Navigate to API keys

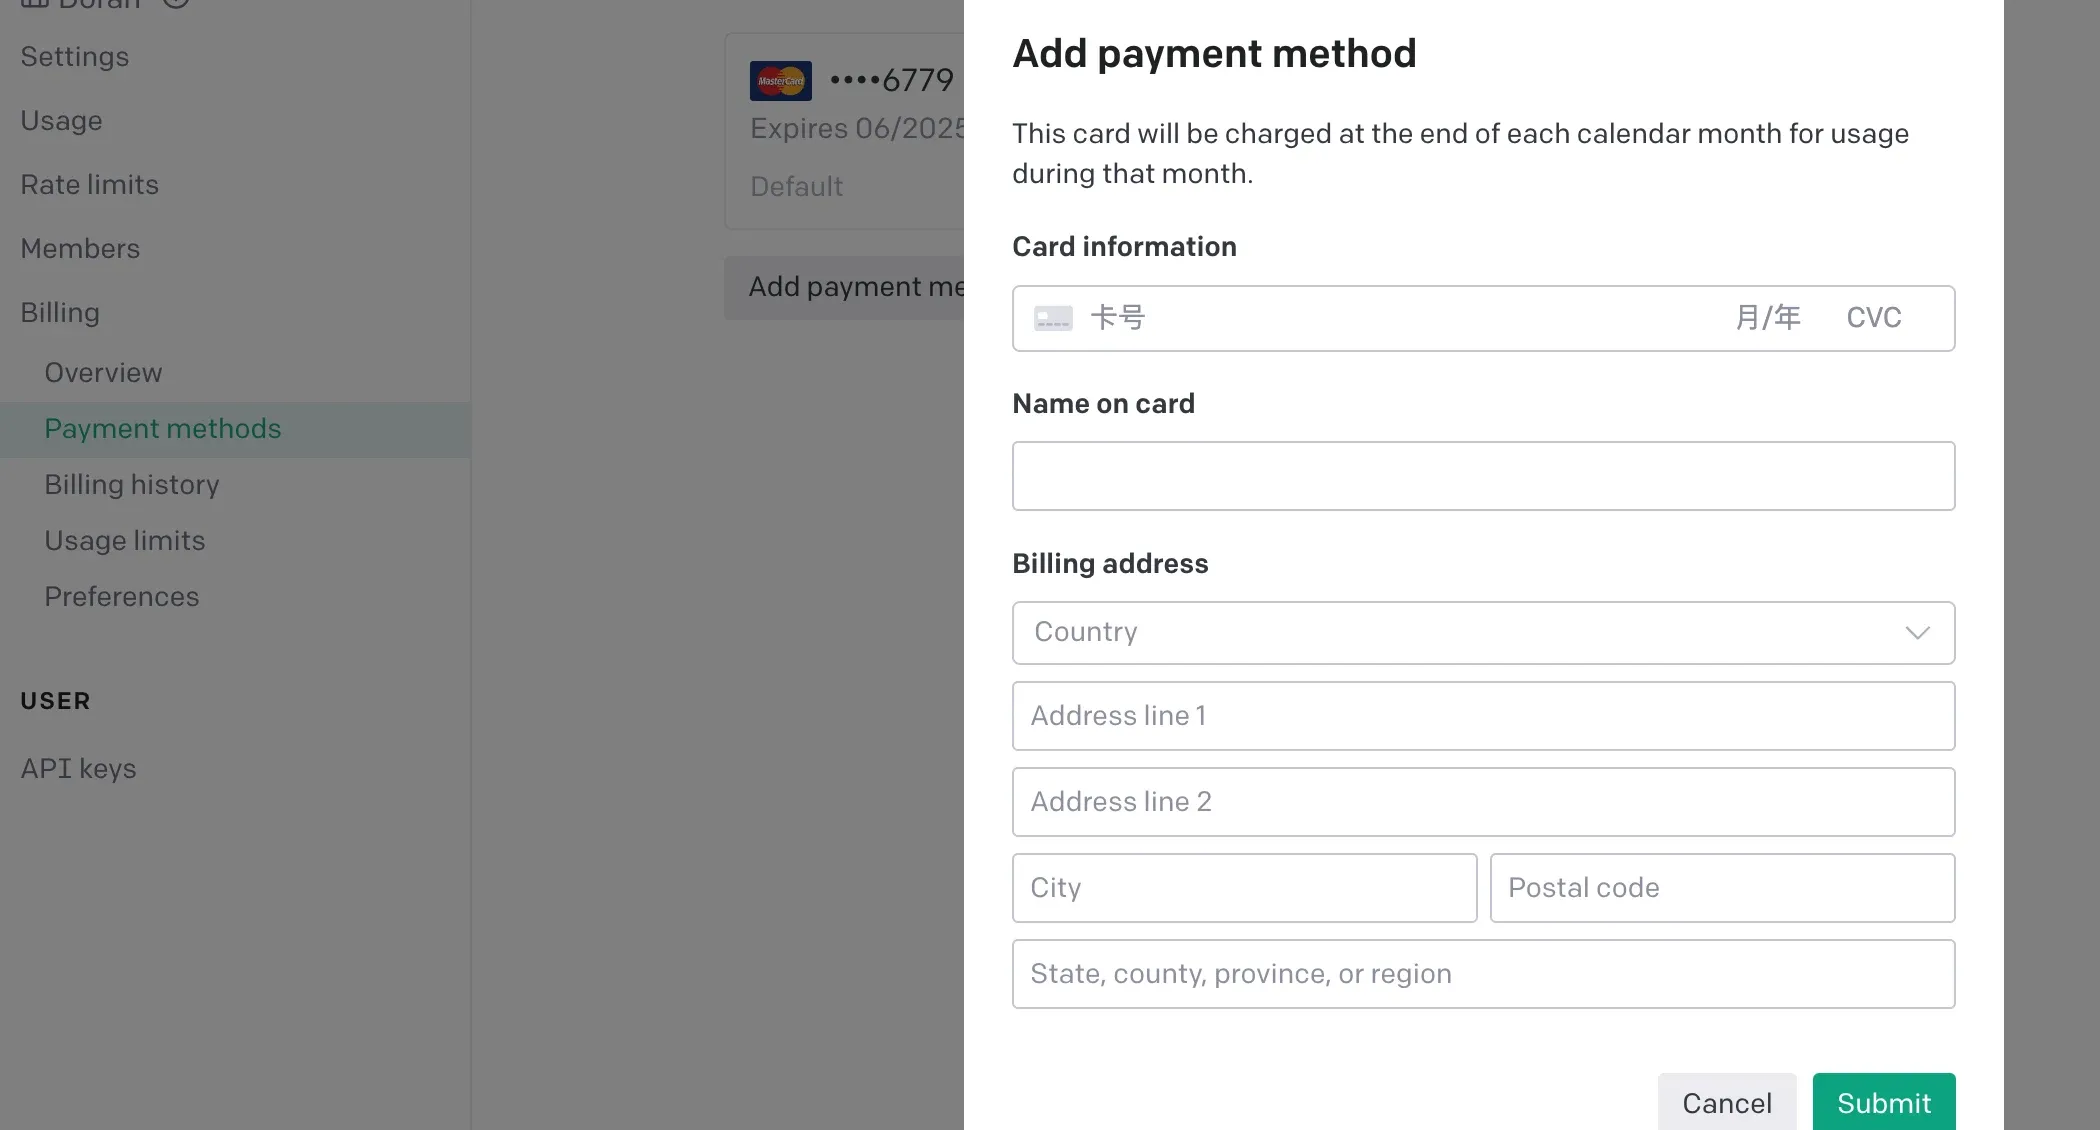point(78,769)
